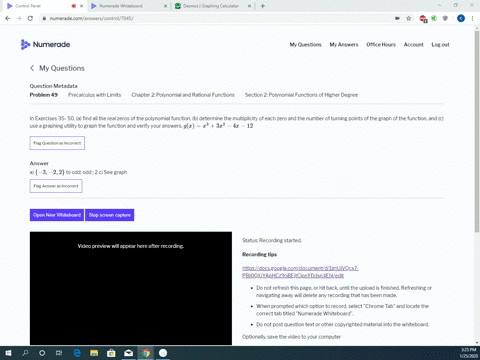Close the Desmos Graphing Calculator tab
480x360 pixels.
point(249,6)
